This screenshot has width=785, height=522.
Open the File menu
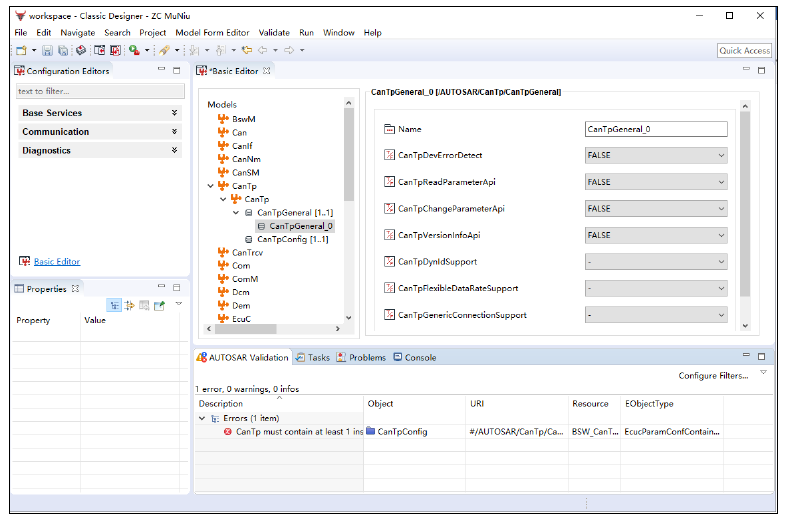[21, 33]
